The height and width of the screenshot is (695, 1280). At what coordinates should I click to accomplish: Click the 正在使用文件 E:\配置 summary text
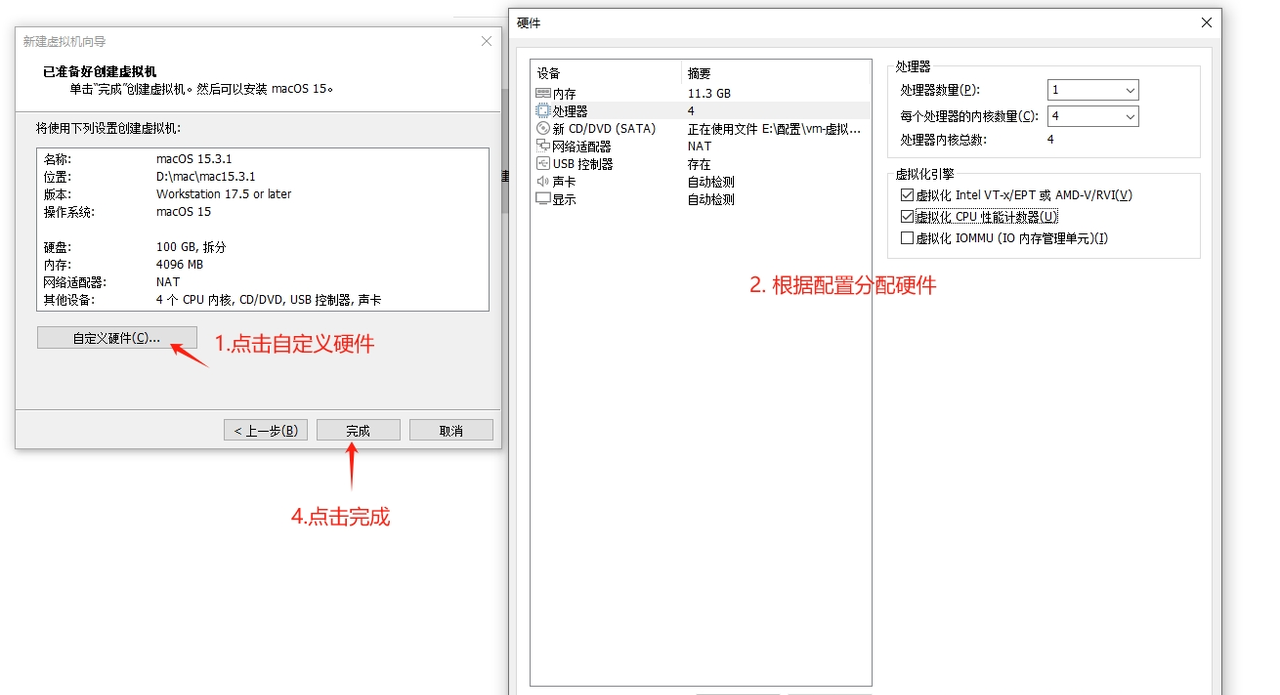point(774,128)
